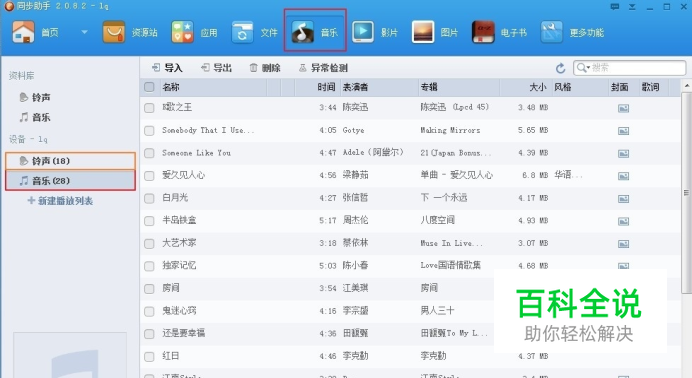The image size is (692, 378).
Task: Open the 电子书 ebook icon
Action: point(483,32)
